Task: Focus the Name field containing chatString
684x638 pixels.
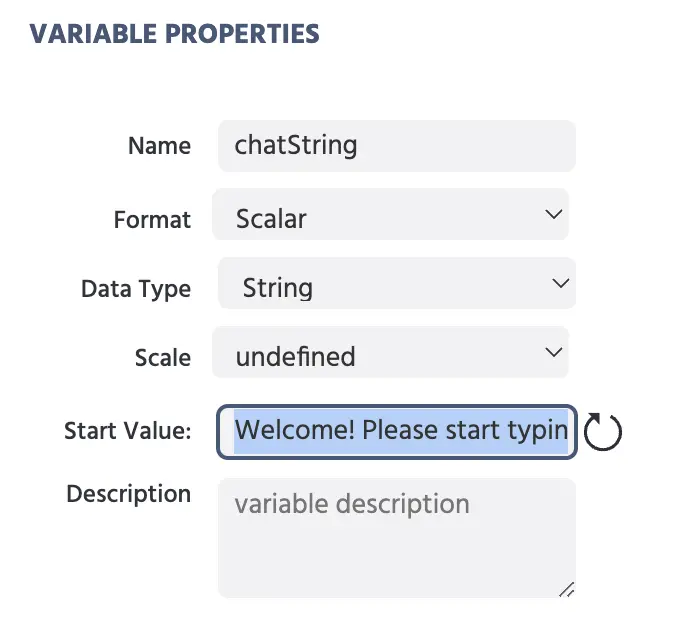Action: (x=397, y=146)
